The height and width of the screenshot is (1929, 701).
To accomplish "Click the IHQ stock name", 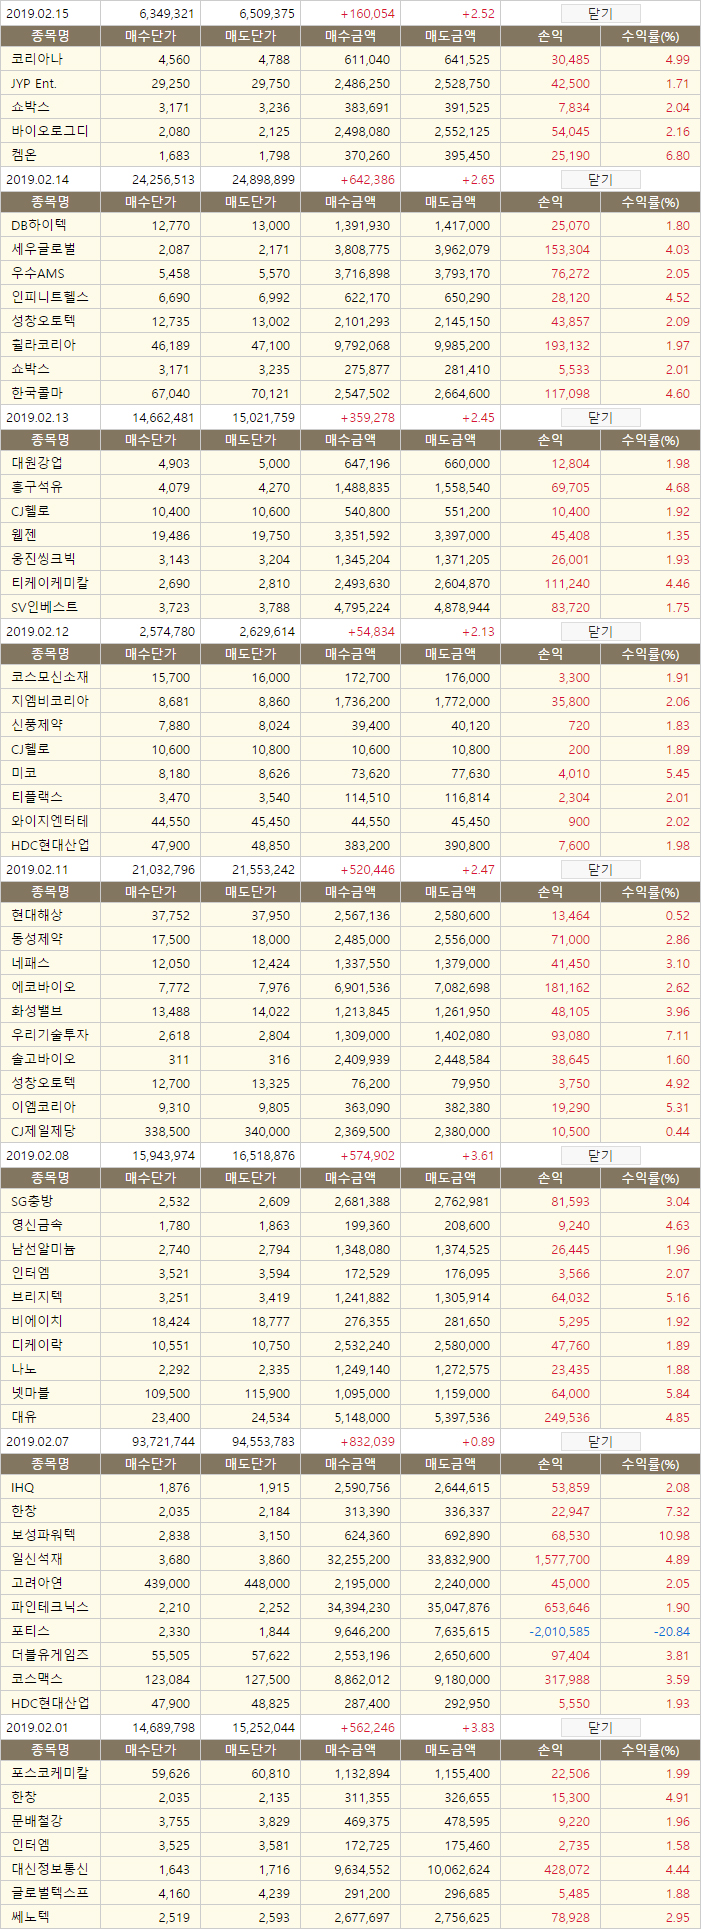I will click(23, 1487).
